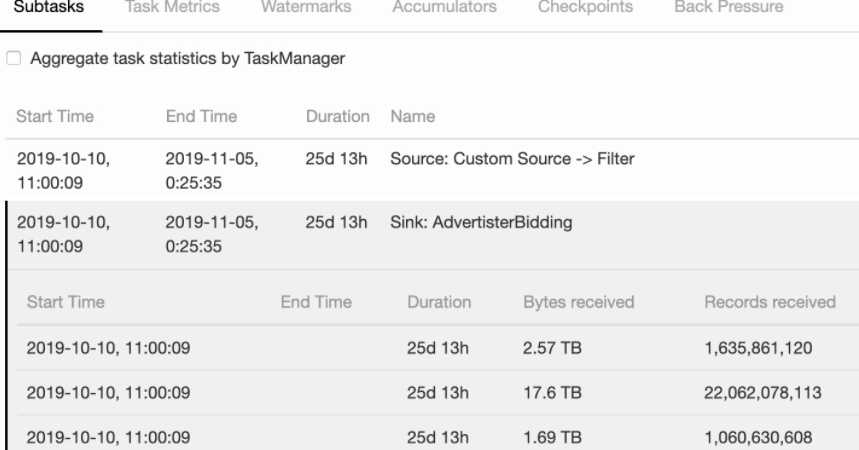
Task: Sort by Records received column header
Action: pyautogui.click(x=770, y=302)
